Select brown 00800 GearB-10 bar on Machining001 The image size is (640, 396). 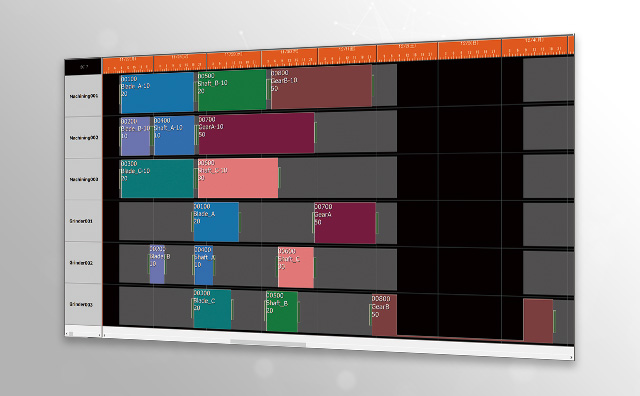tap(321, 87)
